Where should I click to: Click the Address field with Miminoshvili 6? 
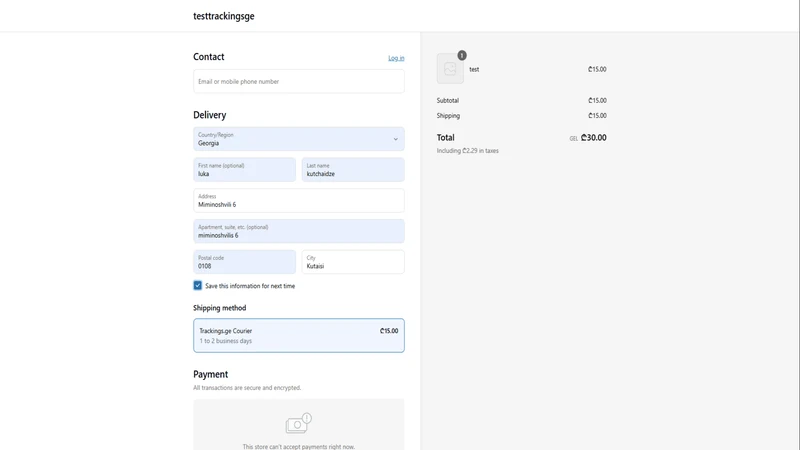[298, 201]
